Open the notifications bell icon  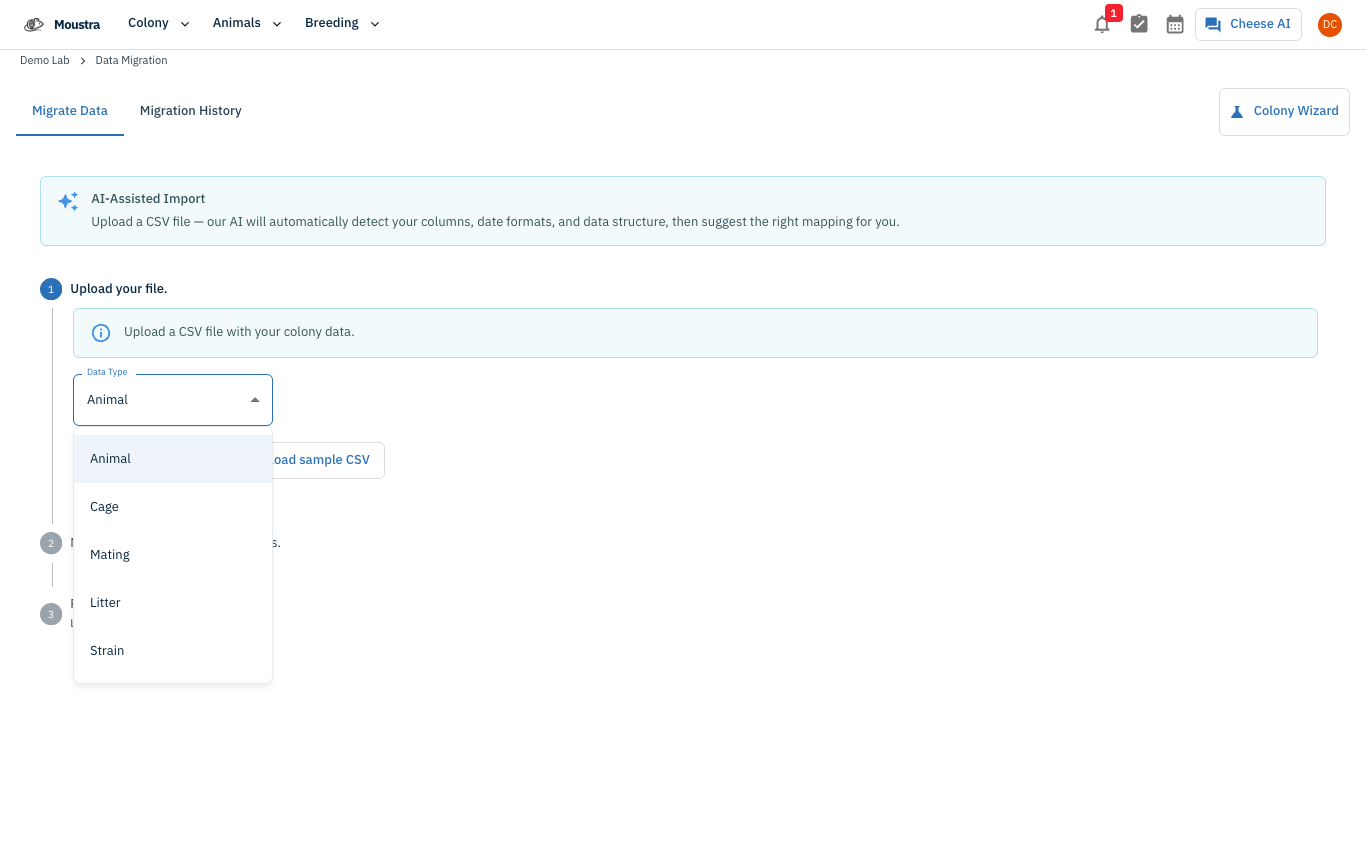click(1102, 25)
